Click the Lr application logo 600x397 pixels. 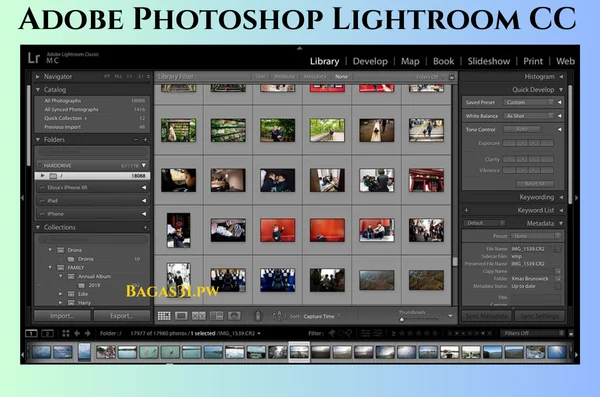(x=34, y=58)
